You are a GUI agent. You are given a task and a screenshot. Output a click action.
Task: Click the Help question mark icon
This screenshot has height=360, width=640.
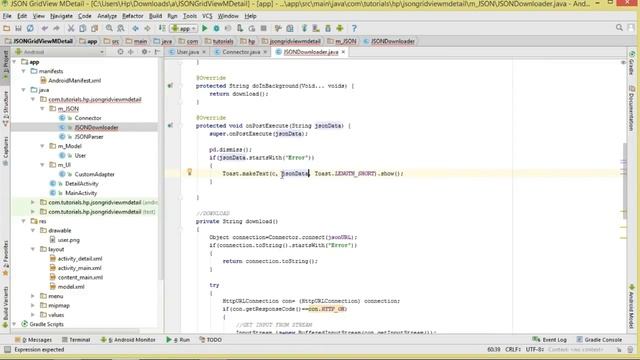point(354,28)
